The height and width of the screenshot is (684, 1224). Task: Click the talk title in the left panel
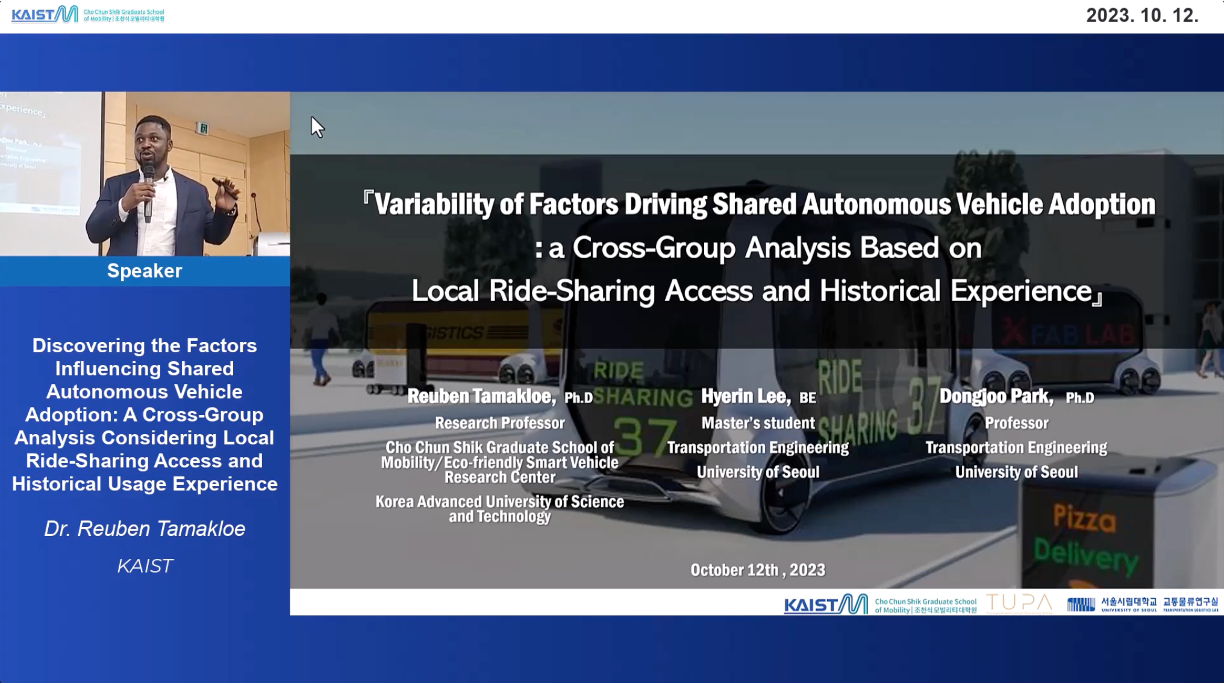click(x=145, y=414)
